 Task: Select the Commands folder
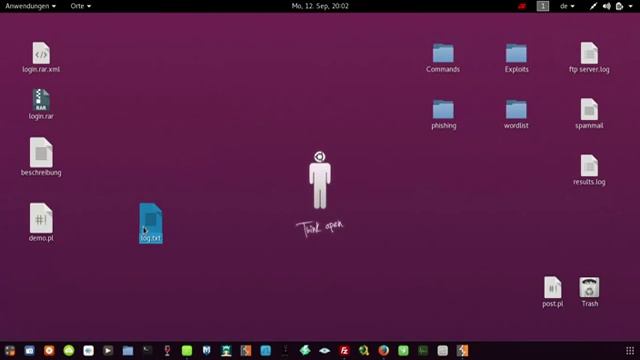click(443, 53)
